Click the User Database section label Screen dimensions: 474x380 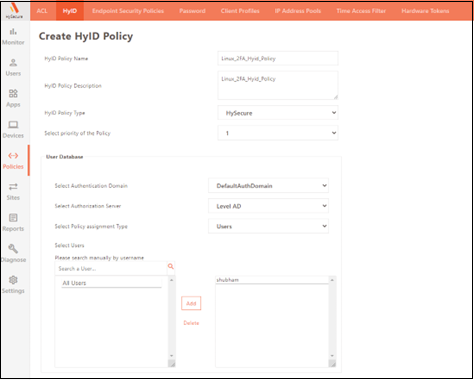point(64,157)
